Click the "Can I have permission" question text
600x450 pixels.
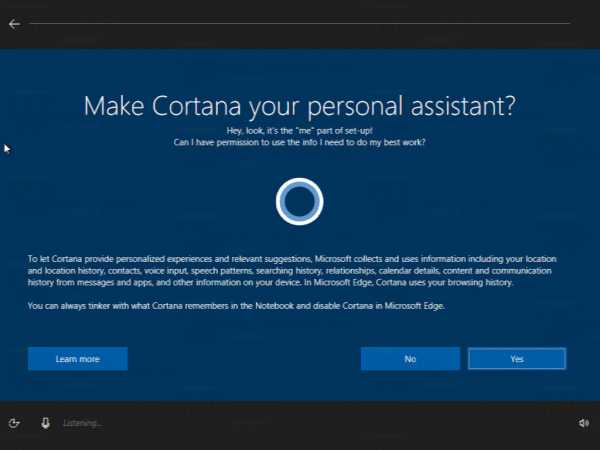coord(299,143)
